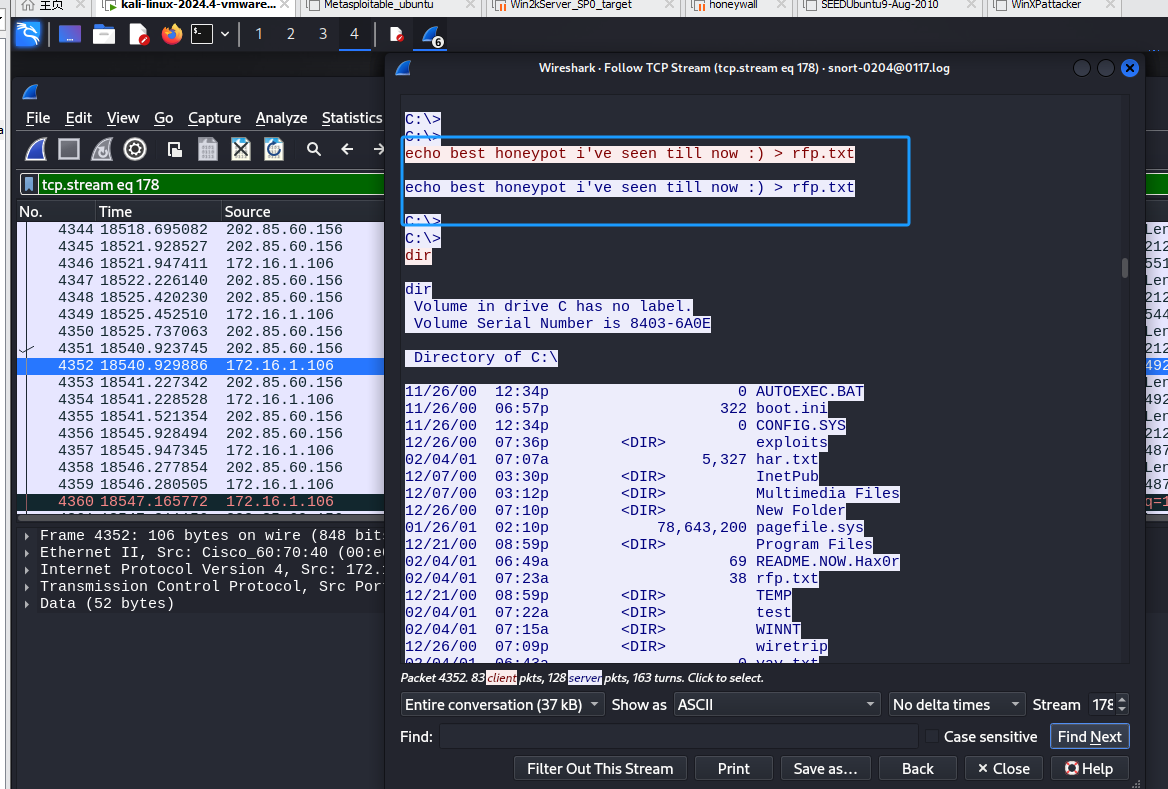Sort packets by the No. column

(x=56, y=212)
